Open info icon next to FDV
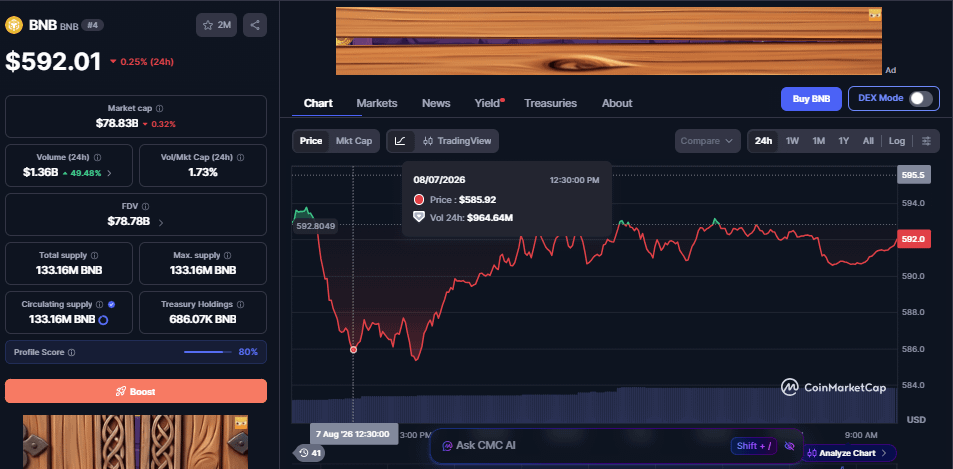 pyautogui.click(x=145, y=207)
